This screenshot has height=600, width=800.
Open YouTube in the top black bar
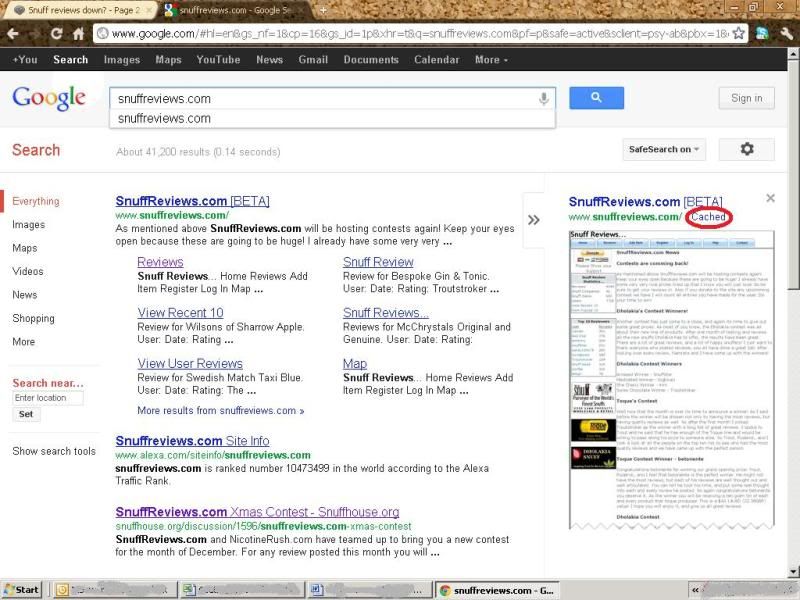coord(218,60)
